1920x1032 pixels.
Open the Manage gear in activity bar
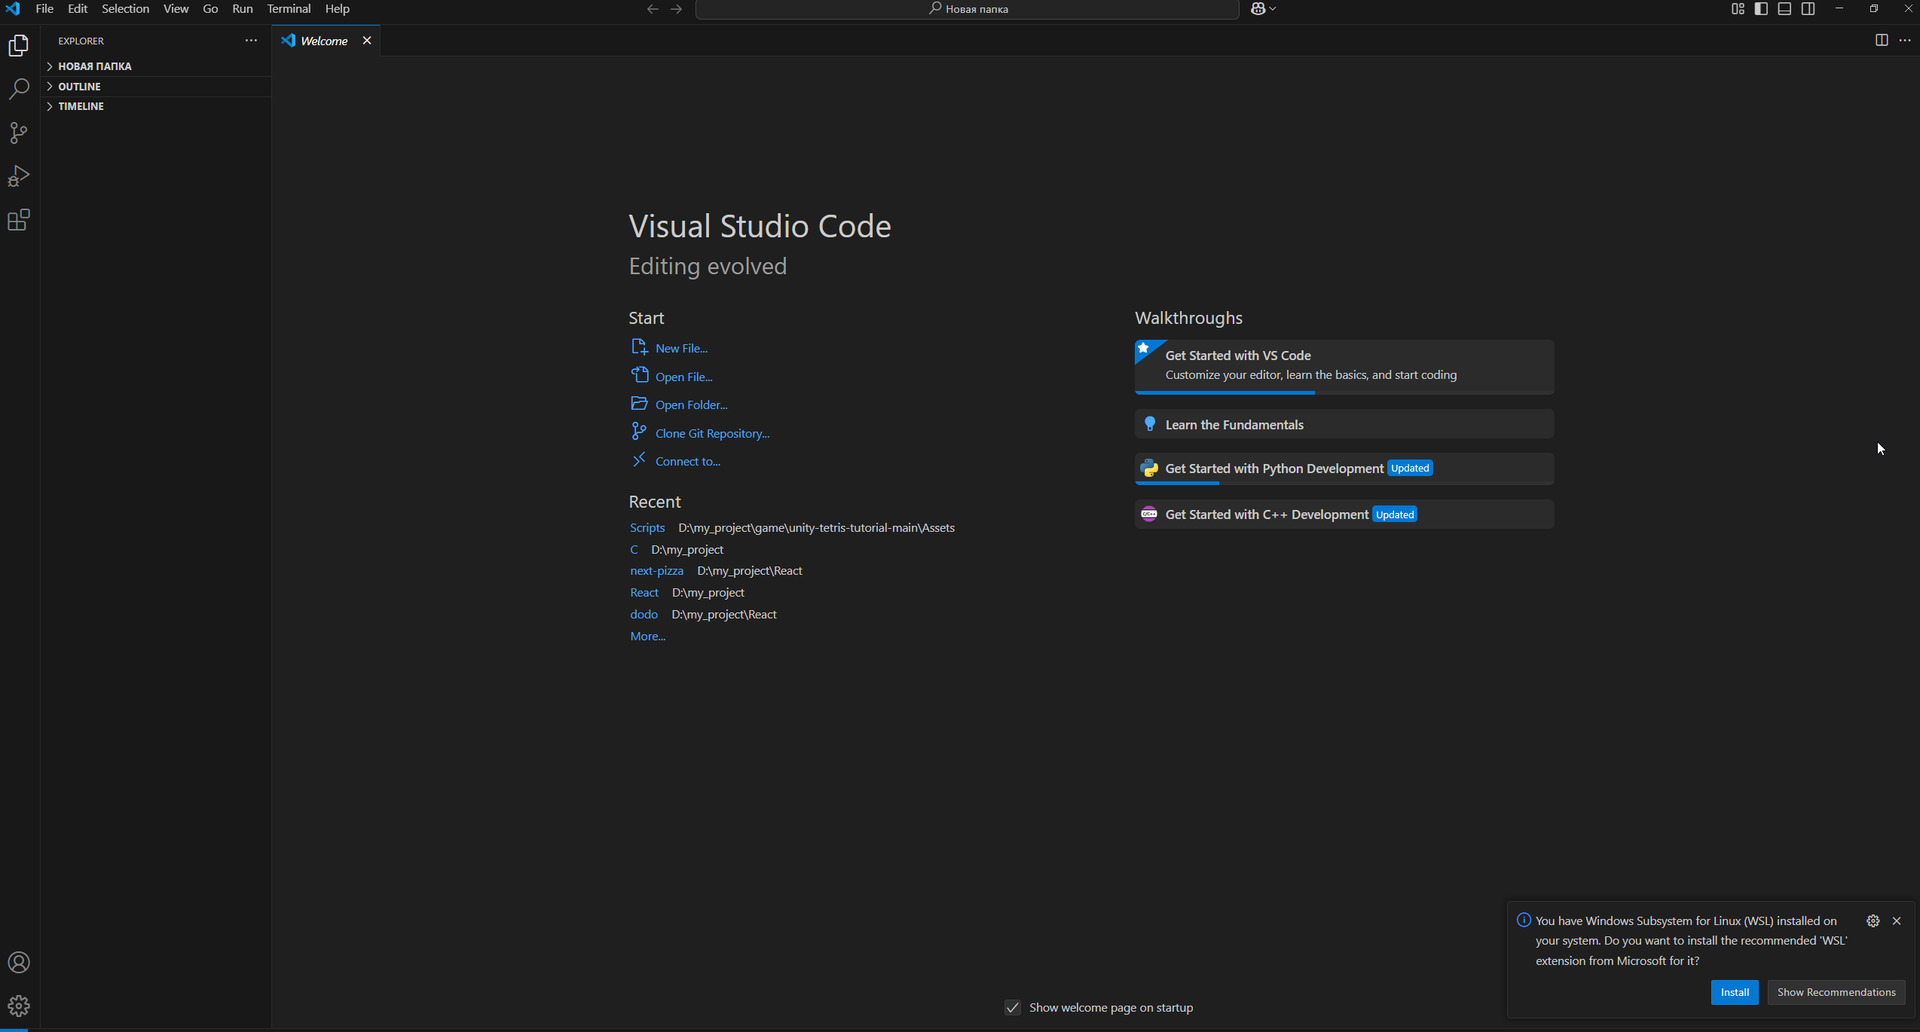click(19, 1006)
